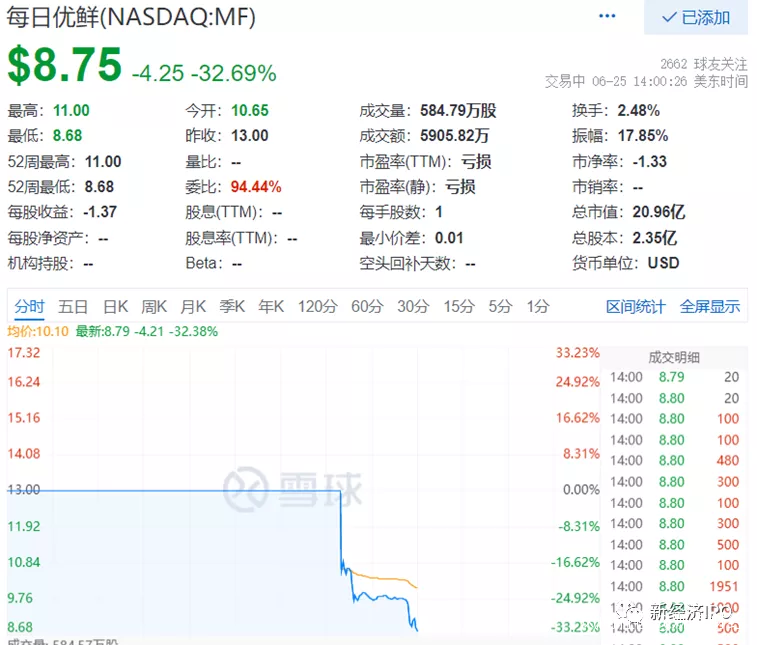Click the 换手 value 2.48%
The image size is (757, 645).
[x=639, y=111]
